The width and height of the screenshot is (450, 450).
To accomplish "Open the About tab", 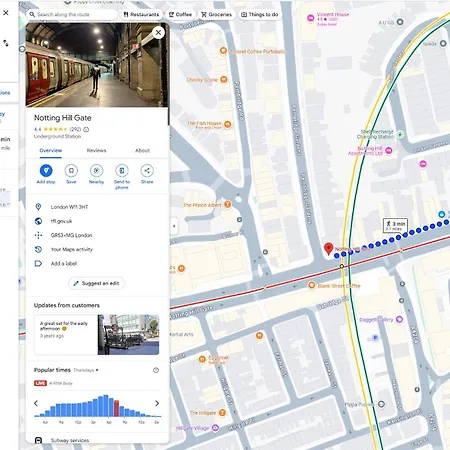I will click(142, 150).
